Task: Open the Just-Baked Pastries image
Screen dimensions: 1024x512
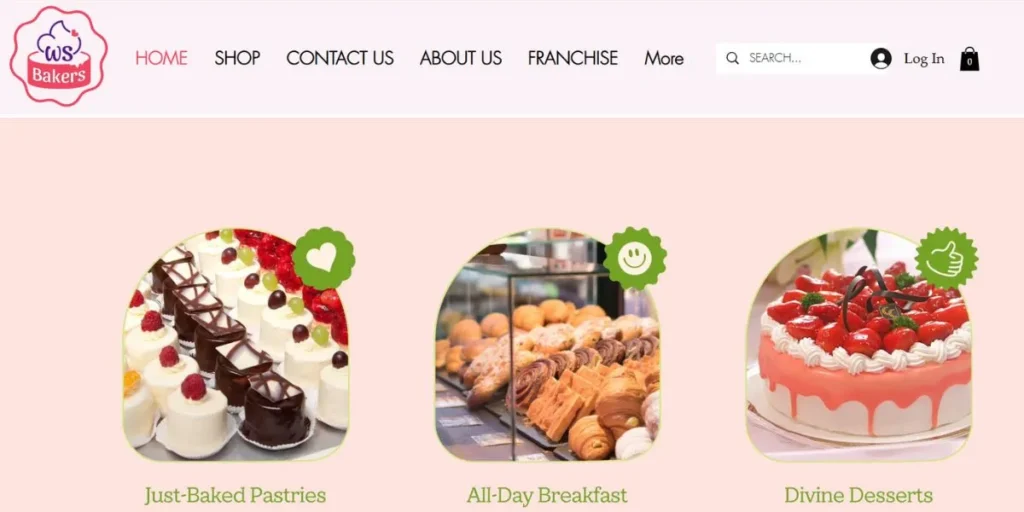Action: coord(235,345)
